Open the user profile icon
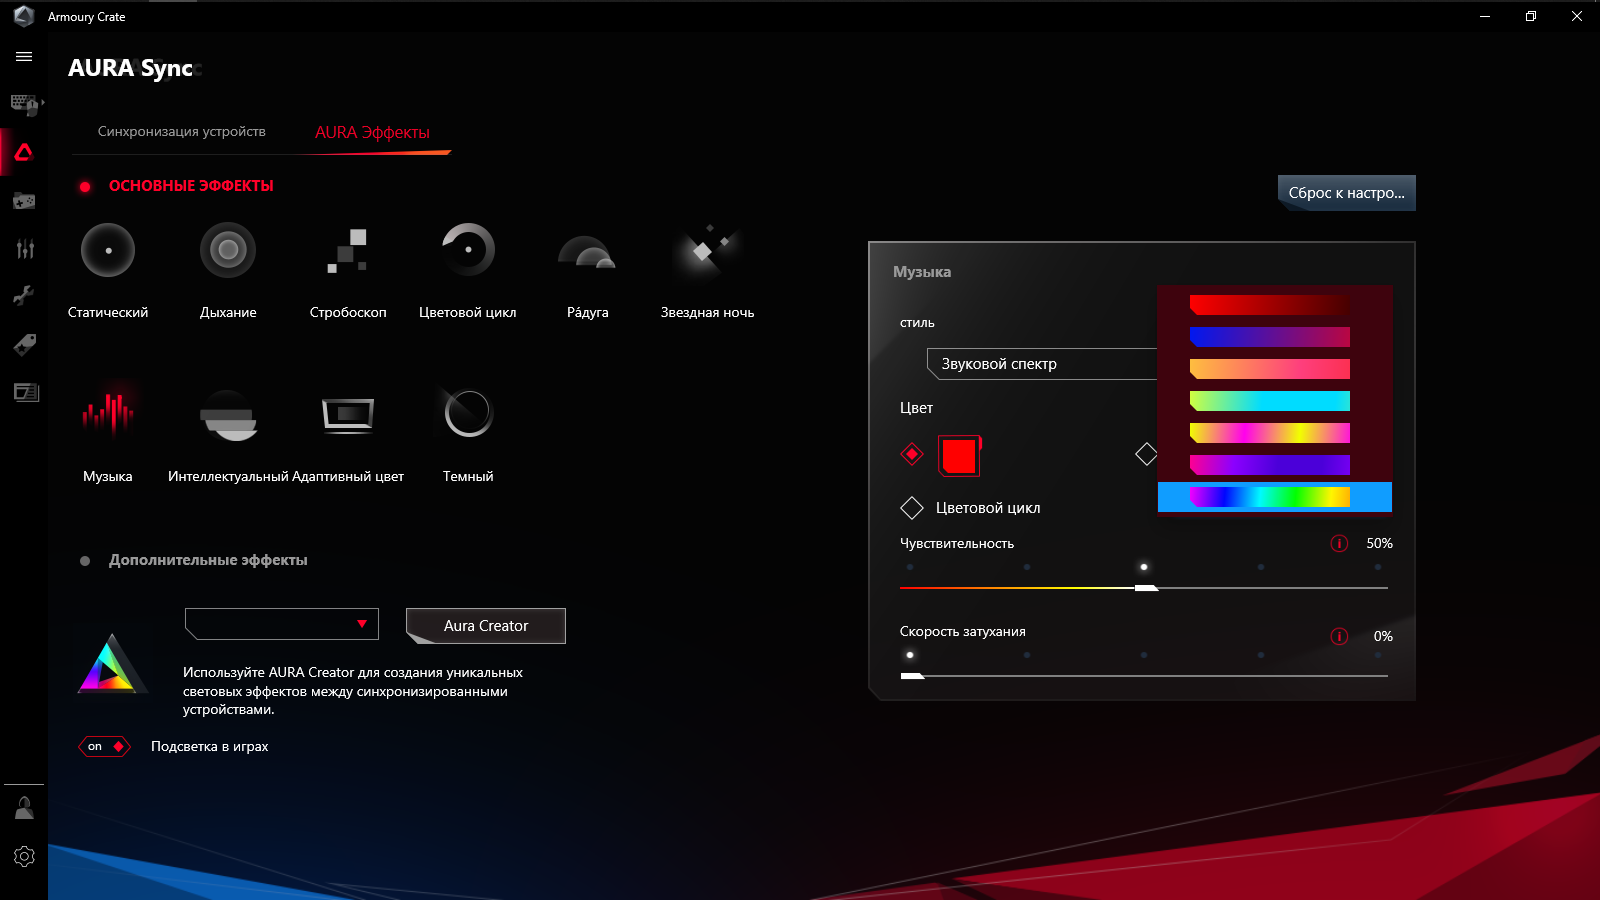1600x900 pixels. pos(24,808)
